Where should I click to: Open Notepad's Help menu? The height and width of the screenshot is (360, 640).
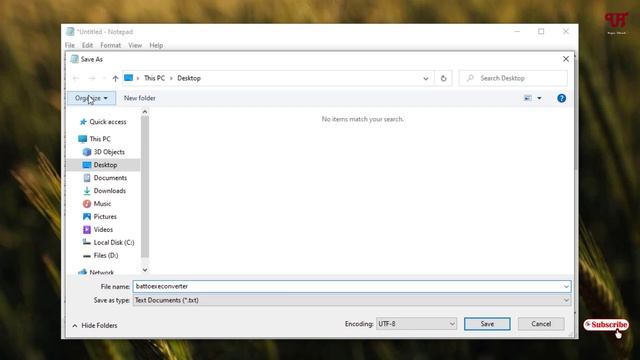point(156,45)
